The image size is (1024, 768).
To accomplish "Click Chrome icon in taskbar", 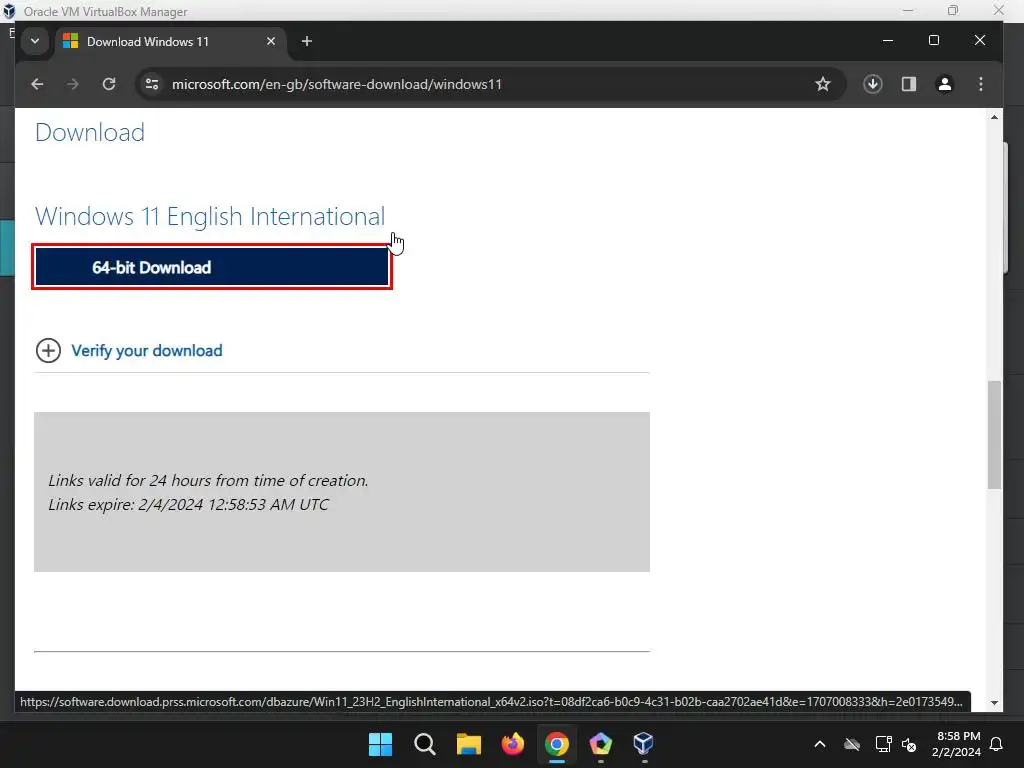I will click(556, 744).
